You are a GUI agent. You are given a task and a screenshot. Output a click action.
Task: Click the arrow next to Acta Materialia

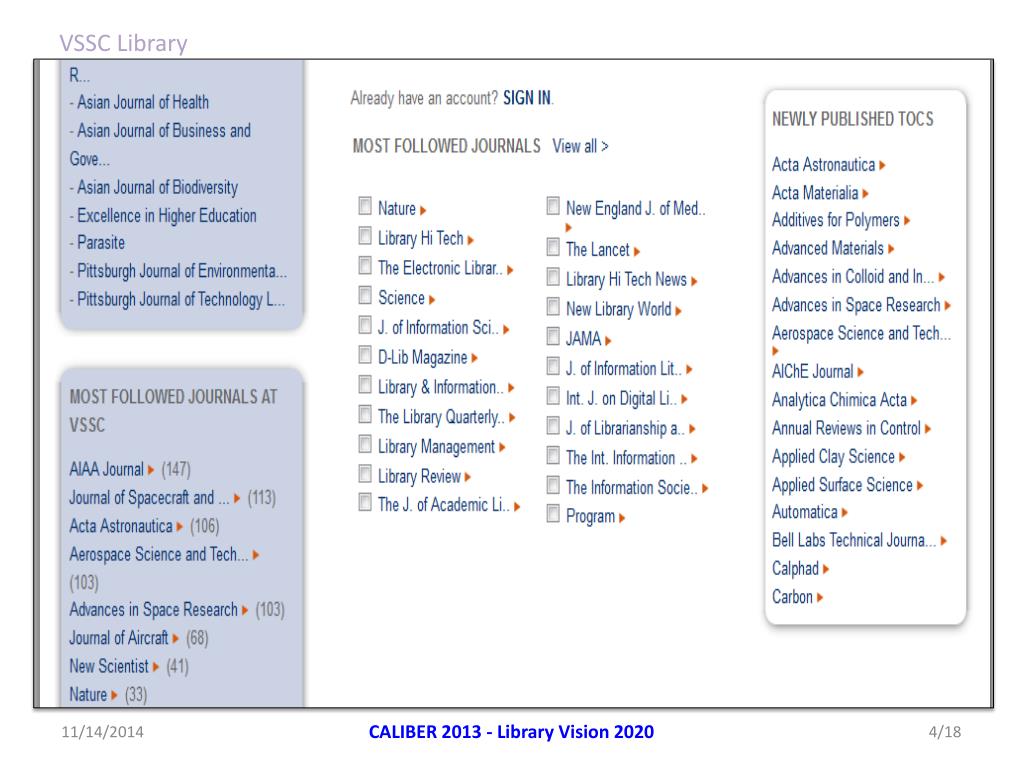(865, 194)
